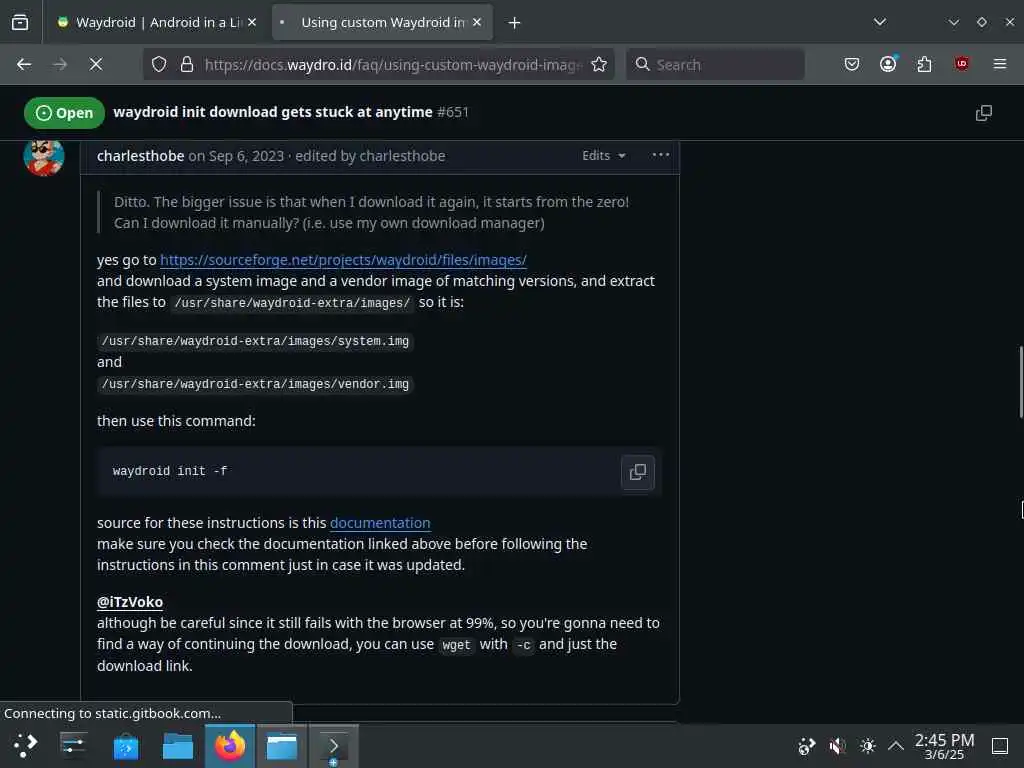Screen dimensions: 1024x768
Task: Open the charlesthobe avatar image
Action: (x=44, y=157)
